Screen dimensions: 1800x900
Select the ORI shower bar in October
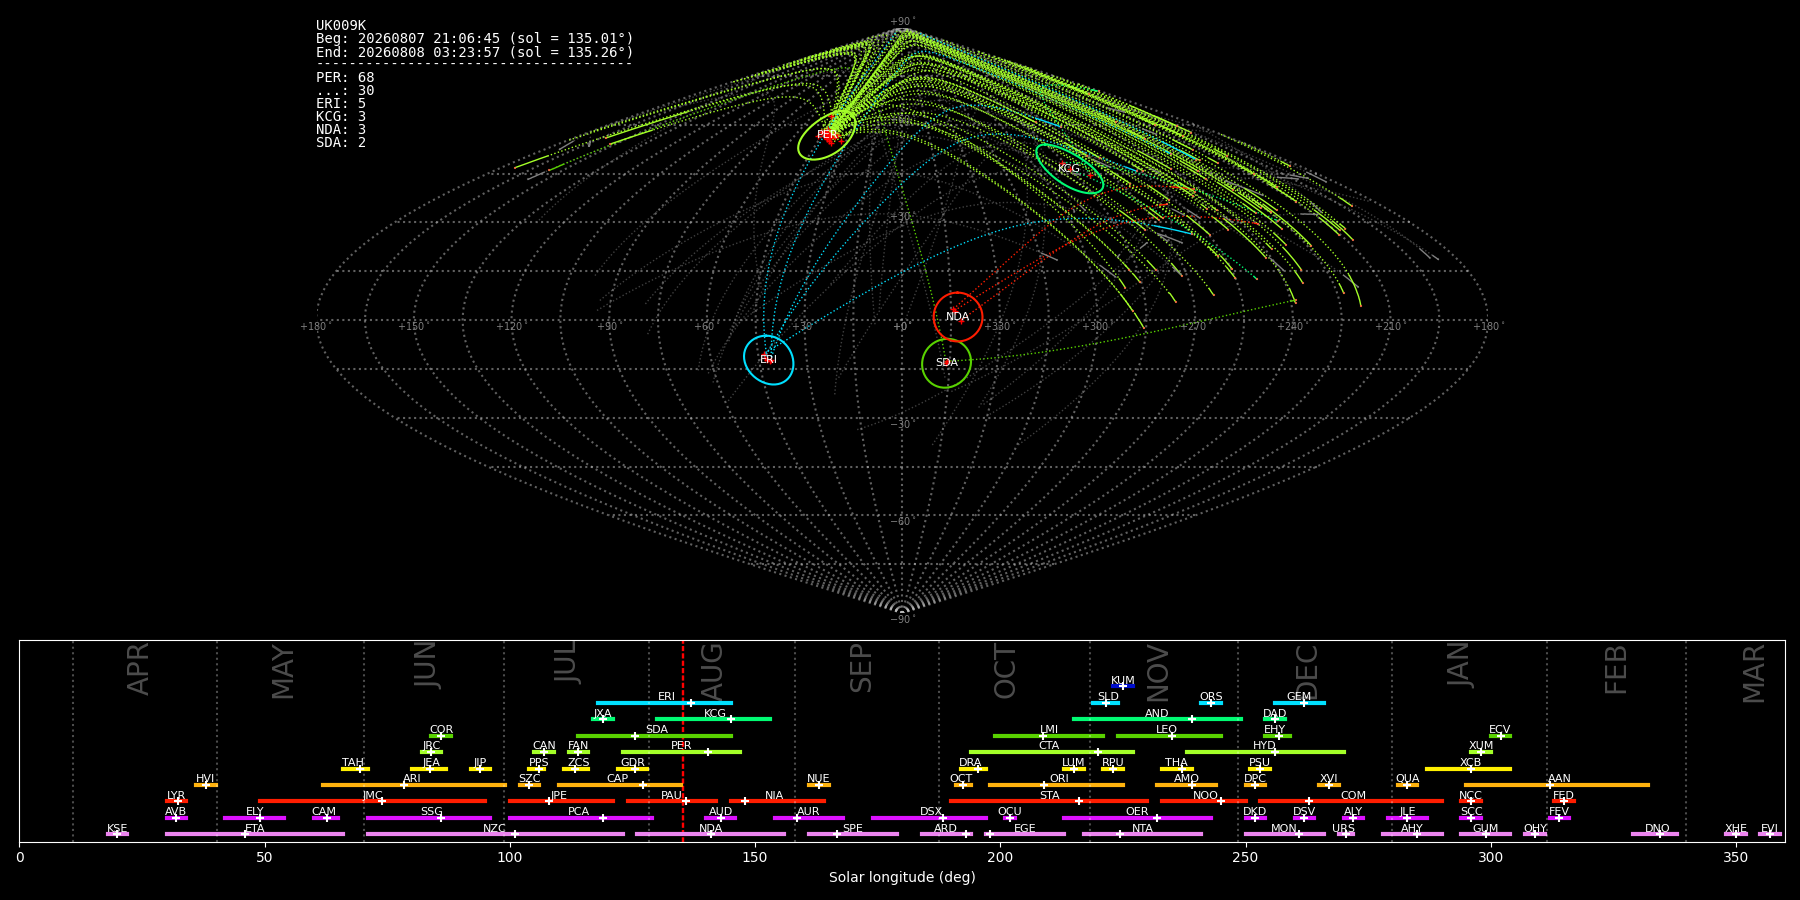[1056, 785]
